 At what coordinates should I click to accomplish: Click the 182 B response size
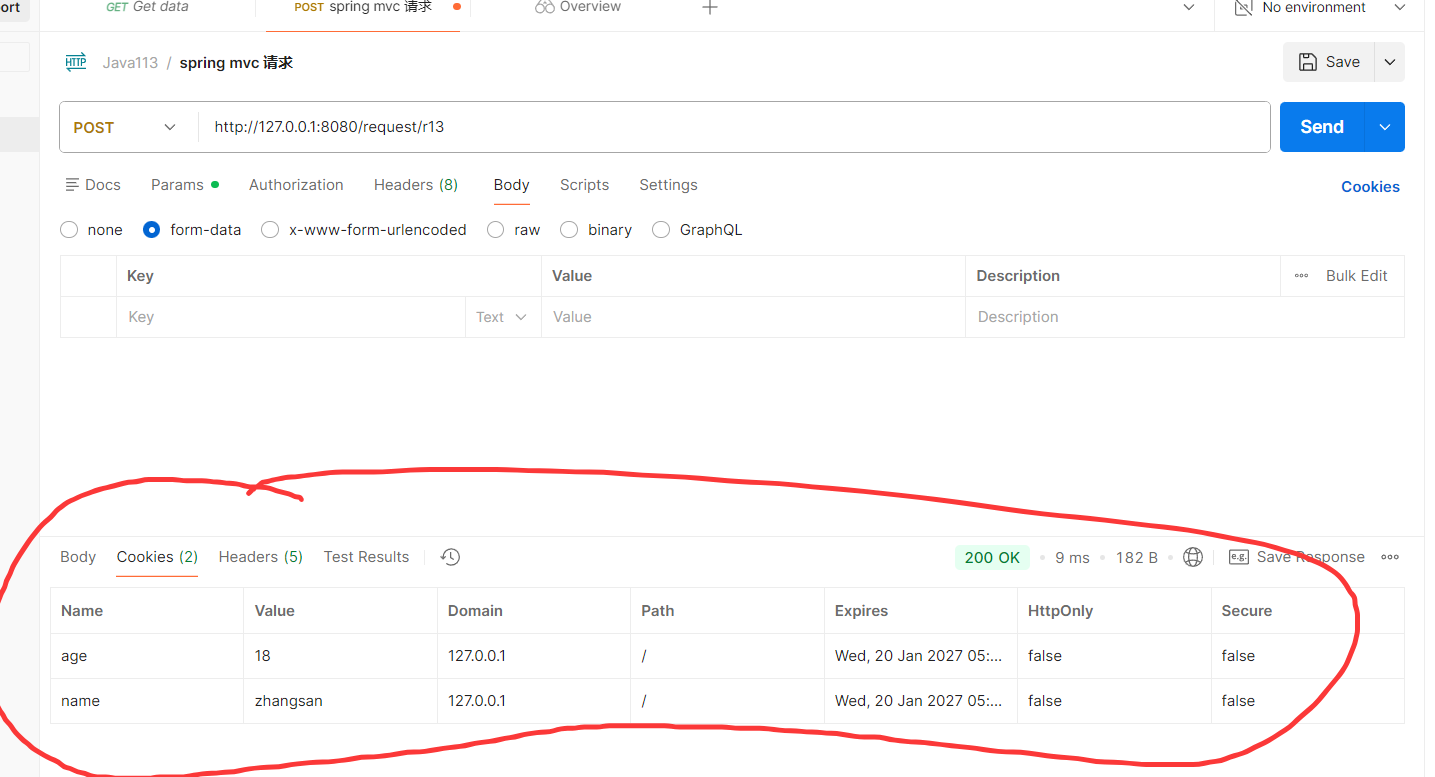1136,557
